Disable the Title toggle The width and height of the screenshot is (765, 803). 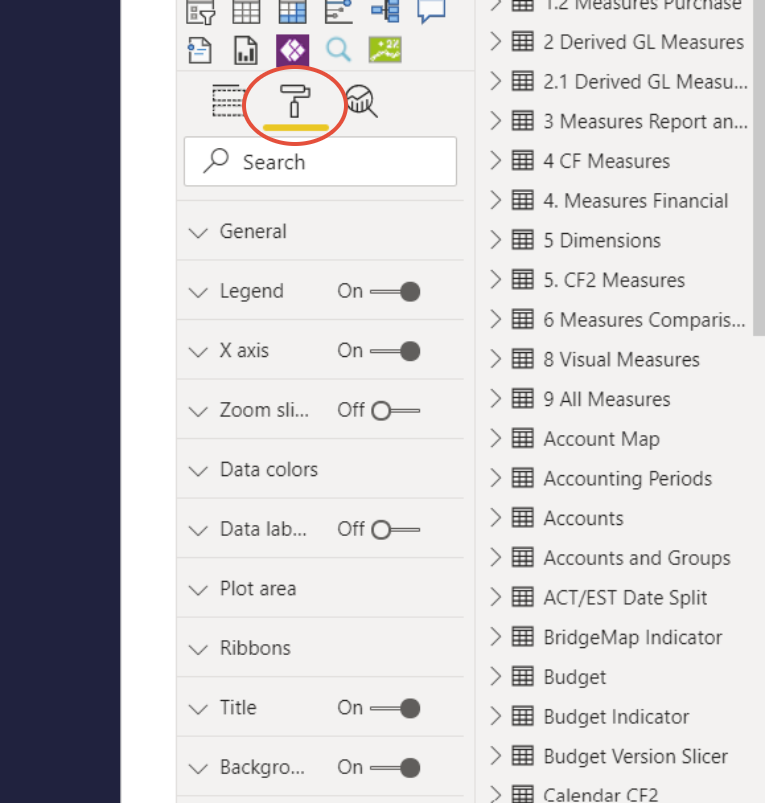[x=395, y=708]
